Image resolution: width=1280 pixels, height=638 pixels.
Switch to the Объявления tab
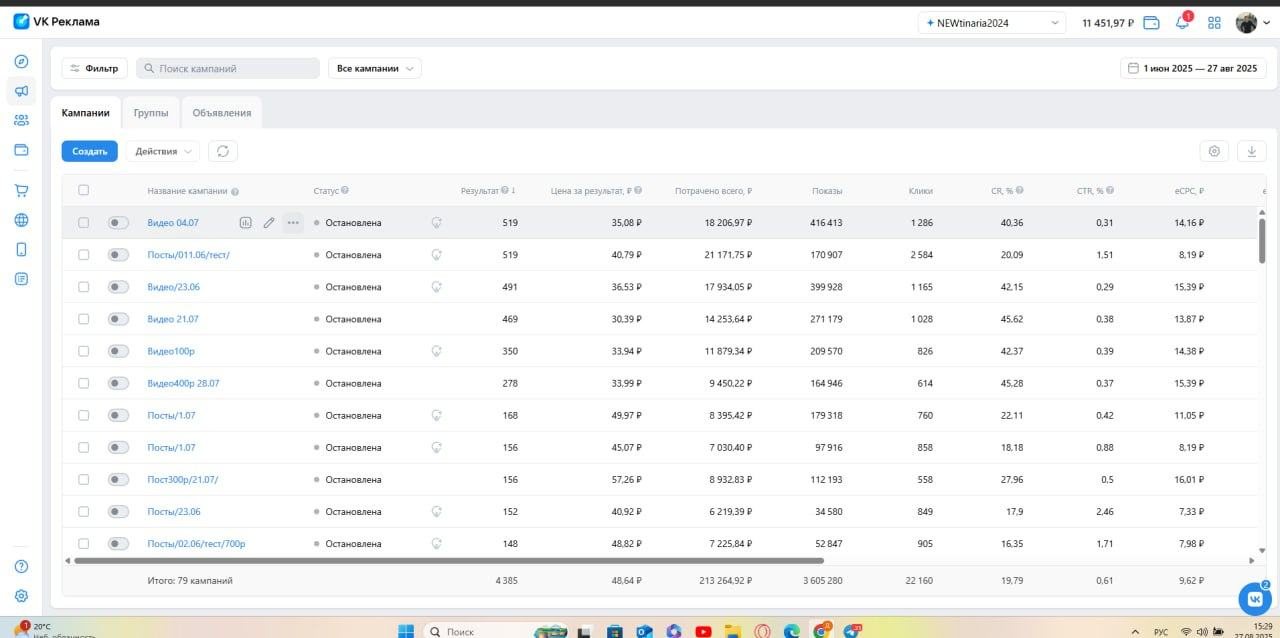[222, 113]
